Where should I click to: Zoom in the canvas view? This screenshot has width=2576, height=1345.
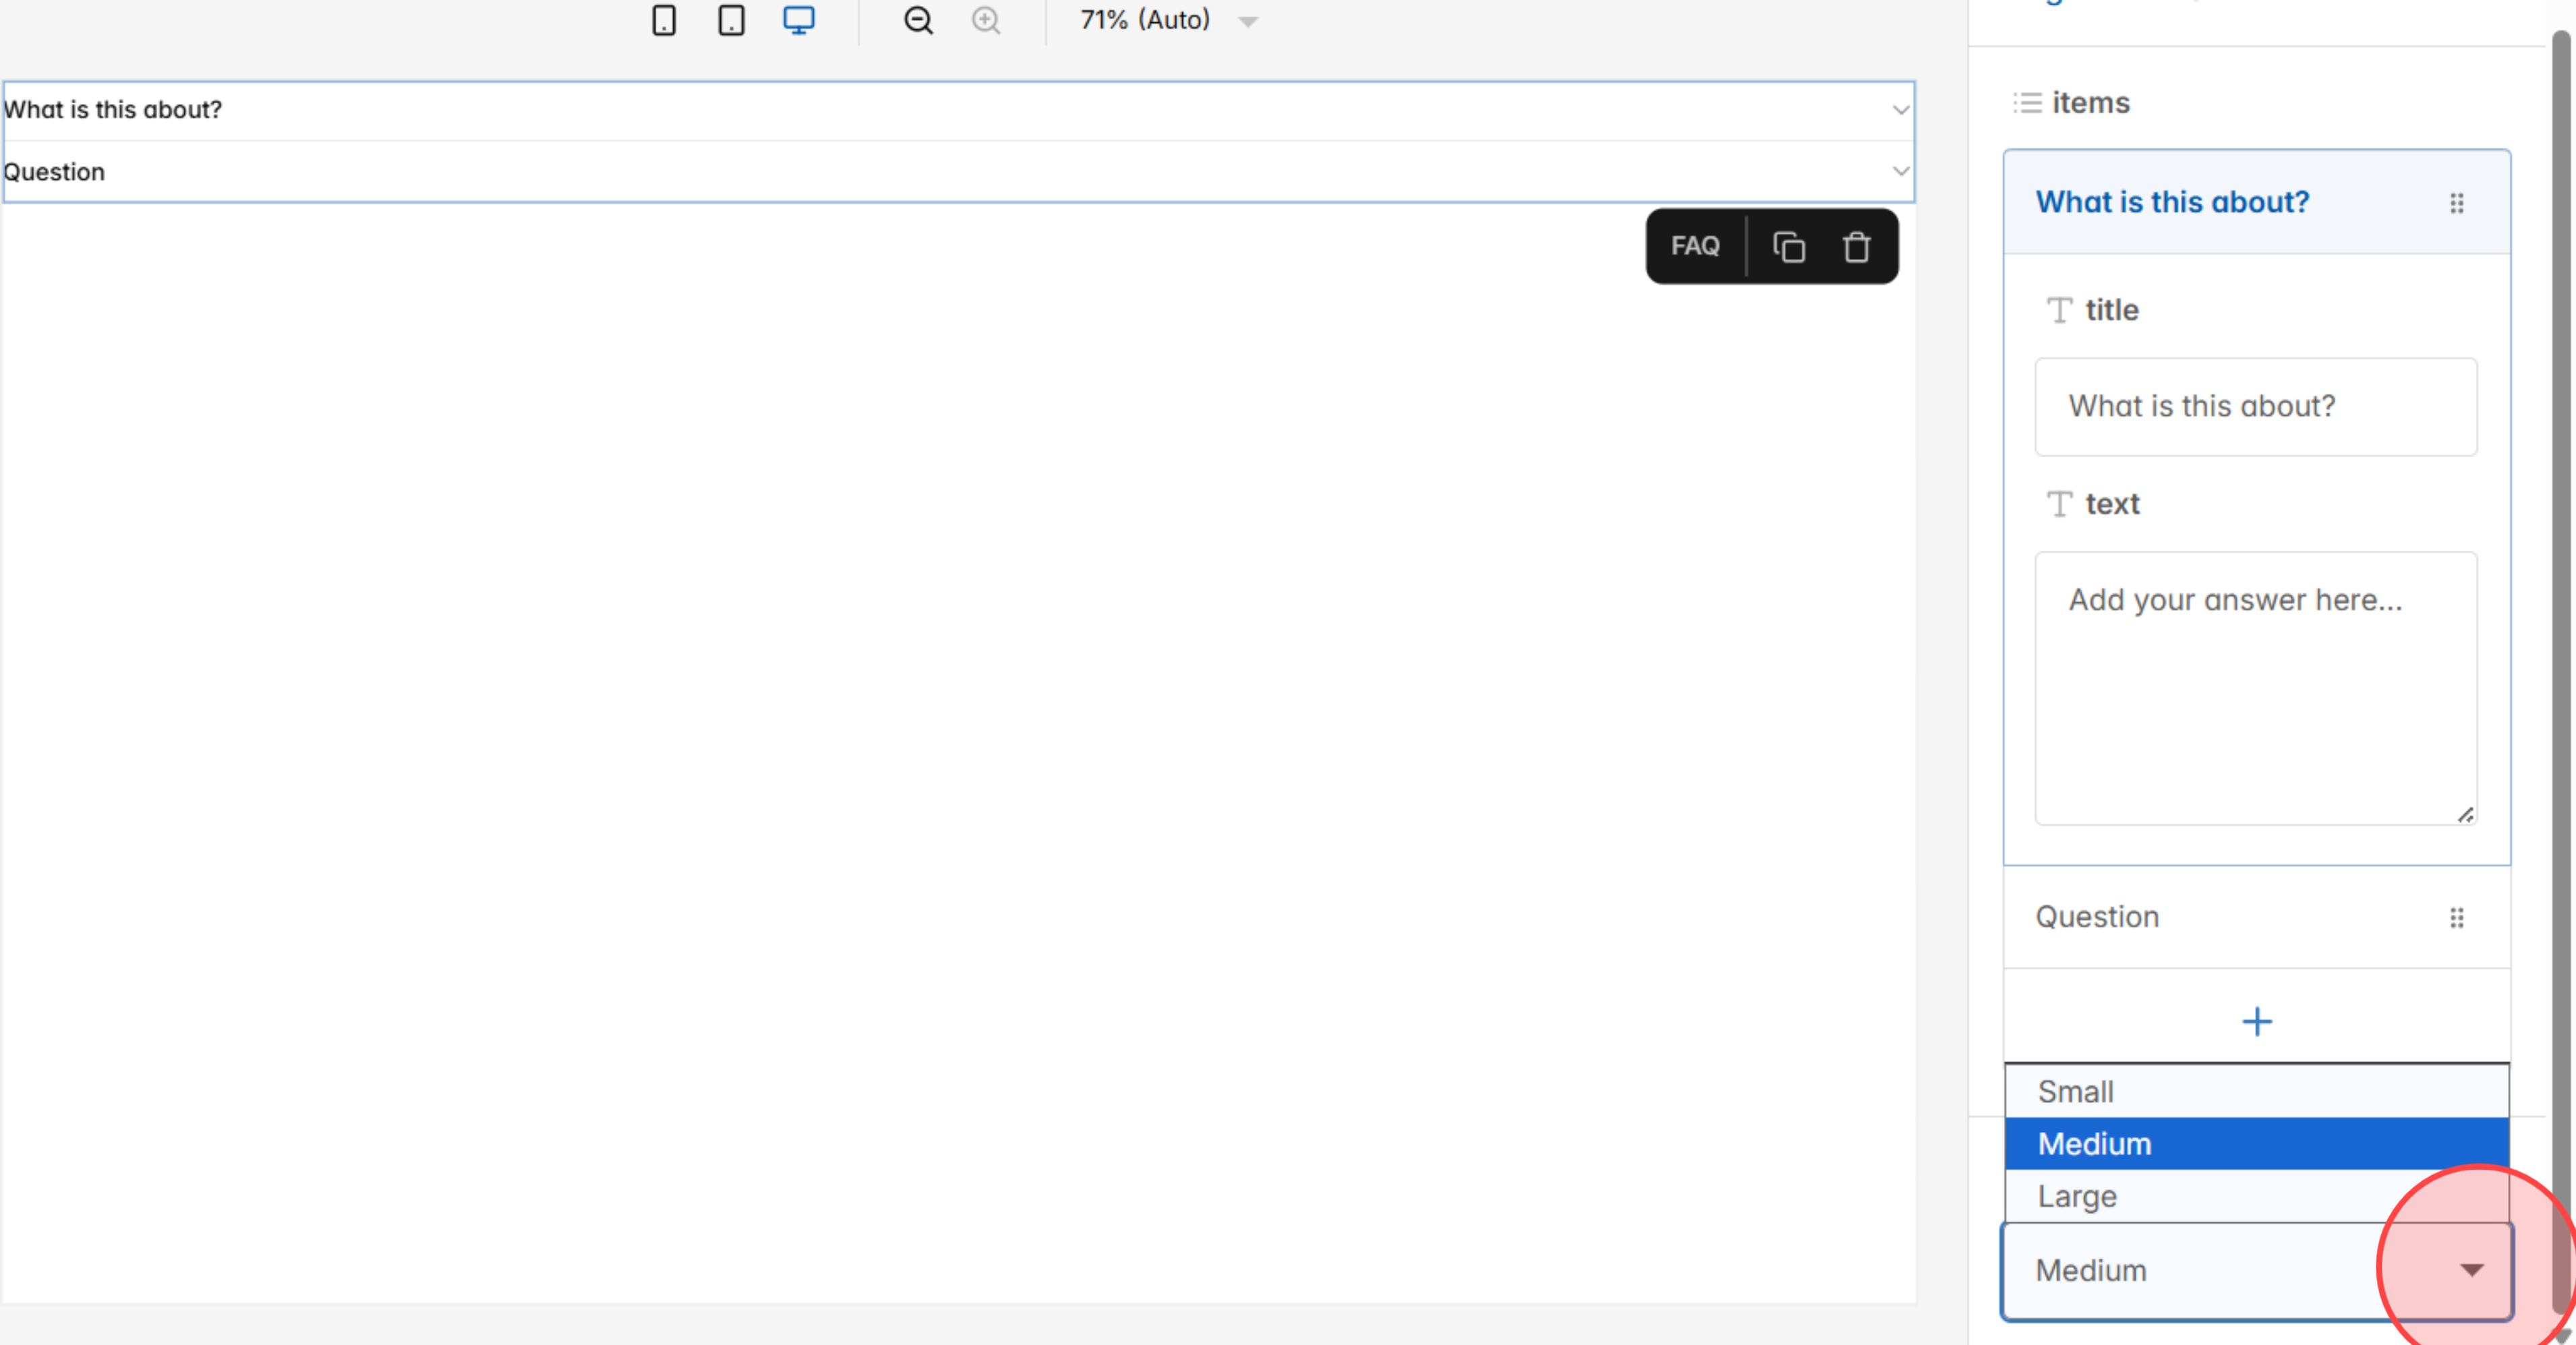[985, 20]
